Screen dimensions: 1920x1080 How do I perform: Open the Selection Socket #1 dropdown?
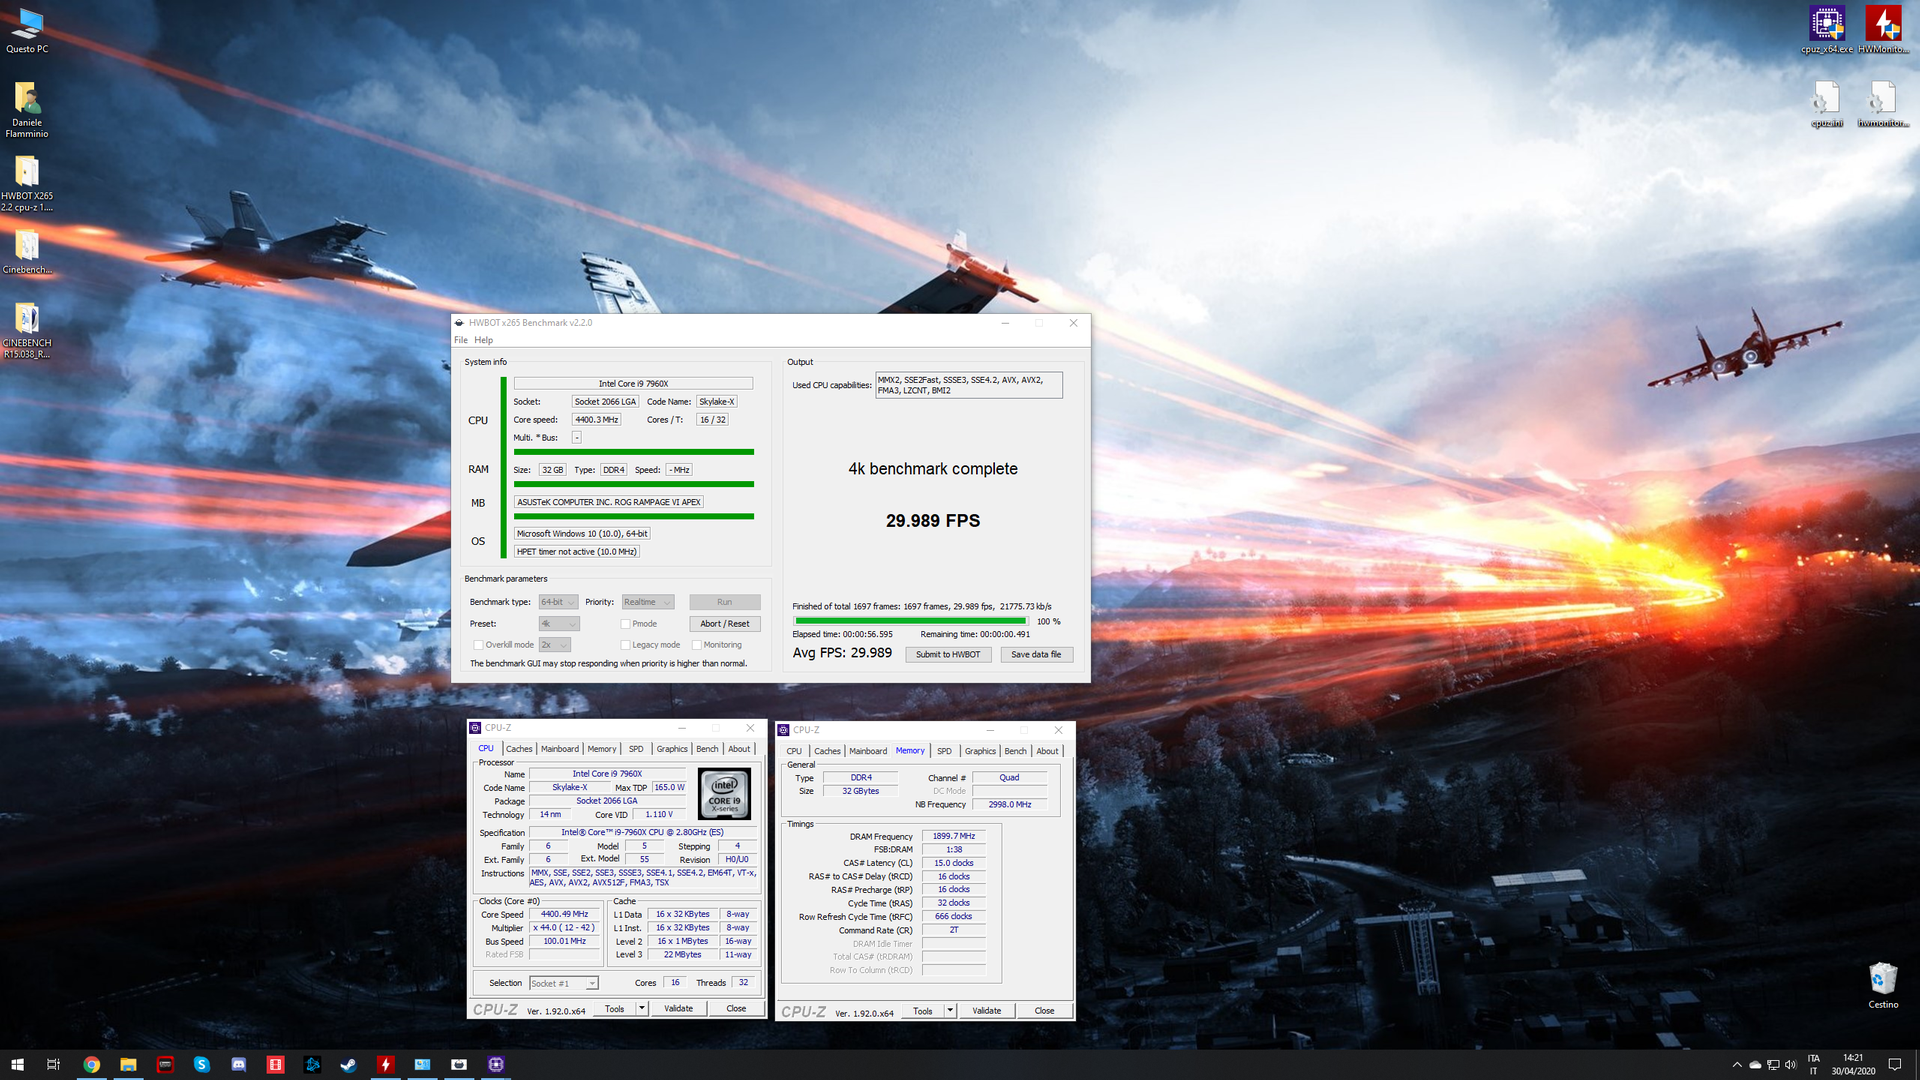564,983
